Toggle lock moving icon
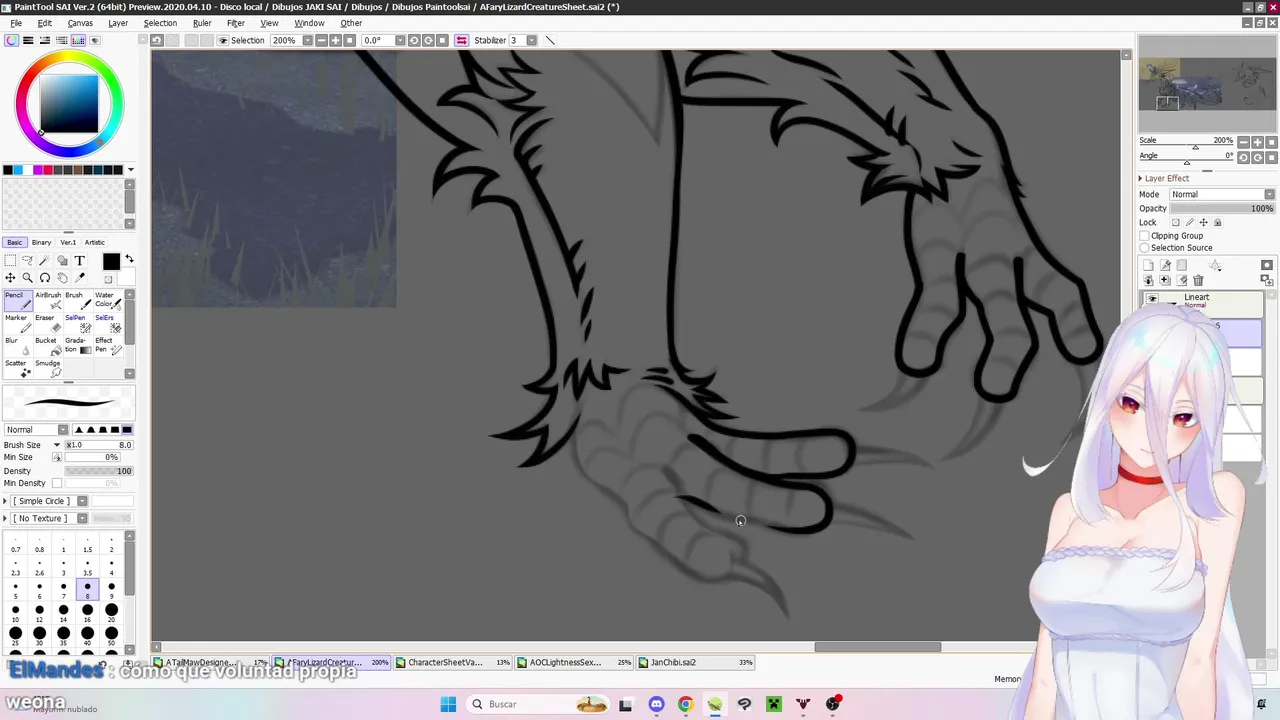The width and height of the screenshot is (1280, 720). pos(1203,222)
